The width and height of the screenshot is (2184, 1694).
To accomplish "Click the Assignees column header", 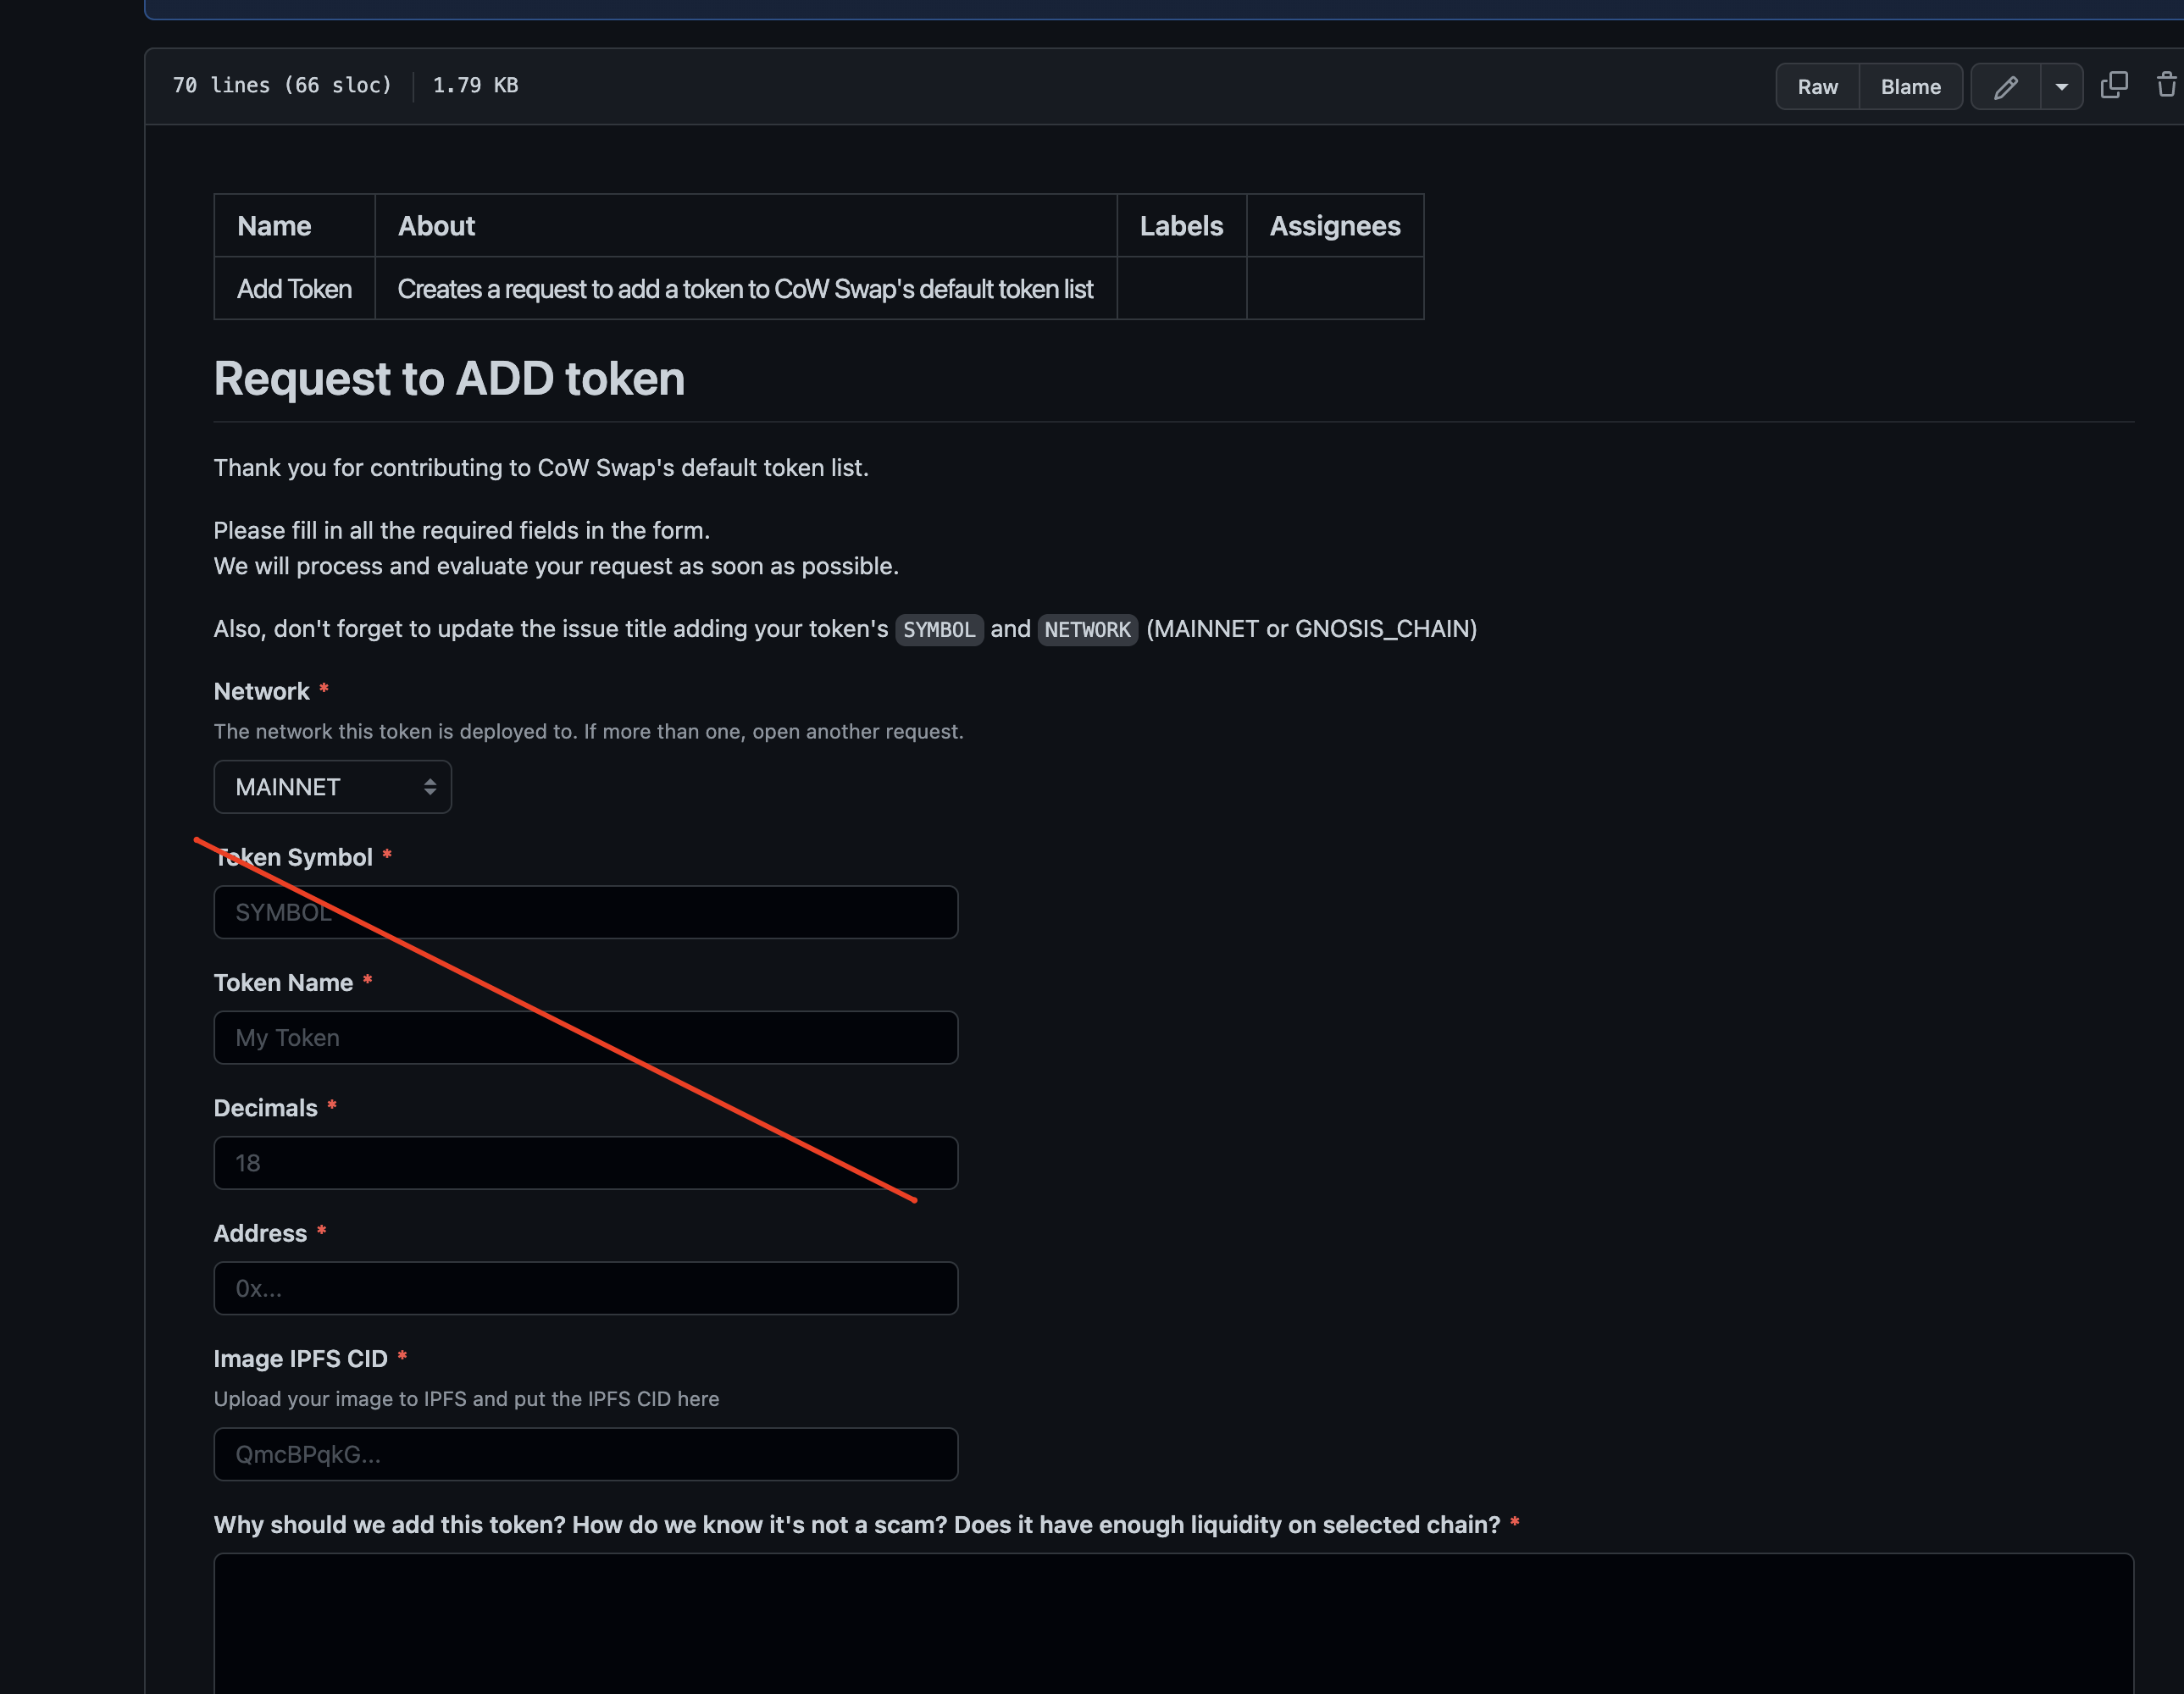I will [x=1334, y=226].
